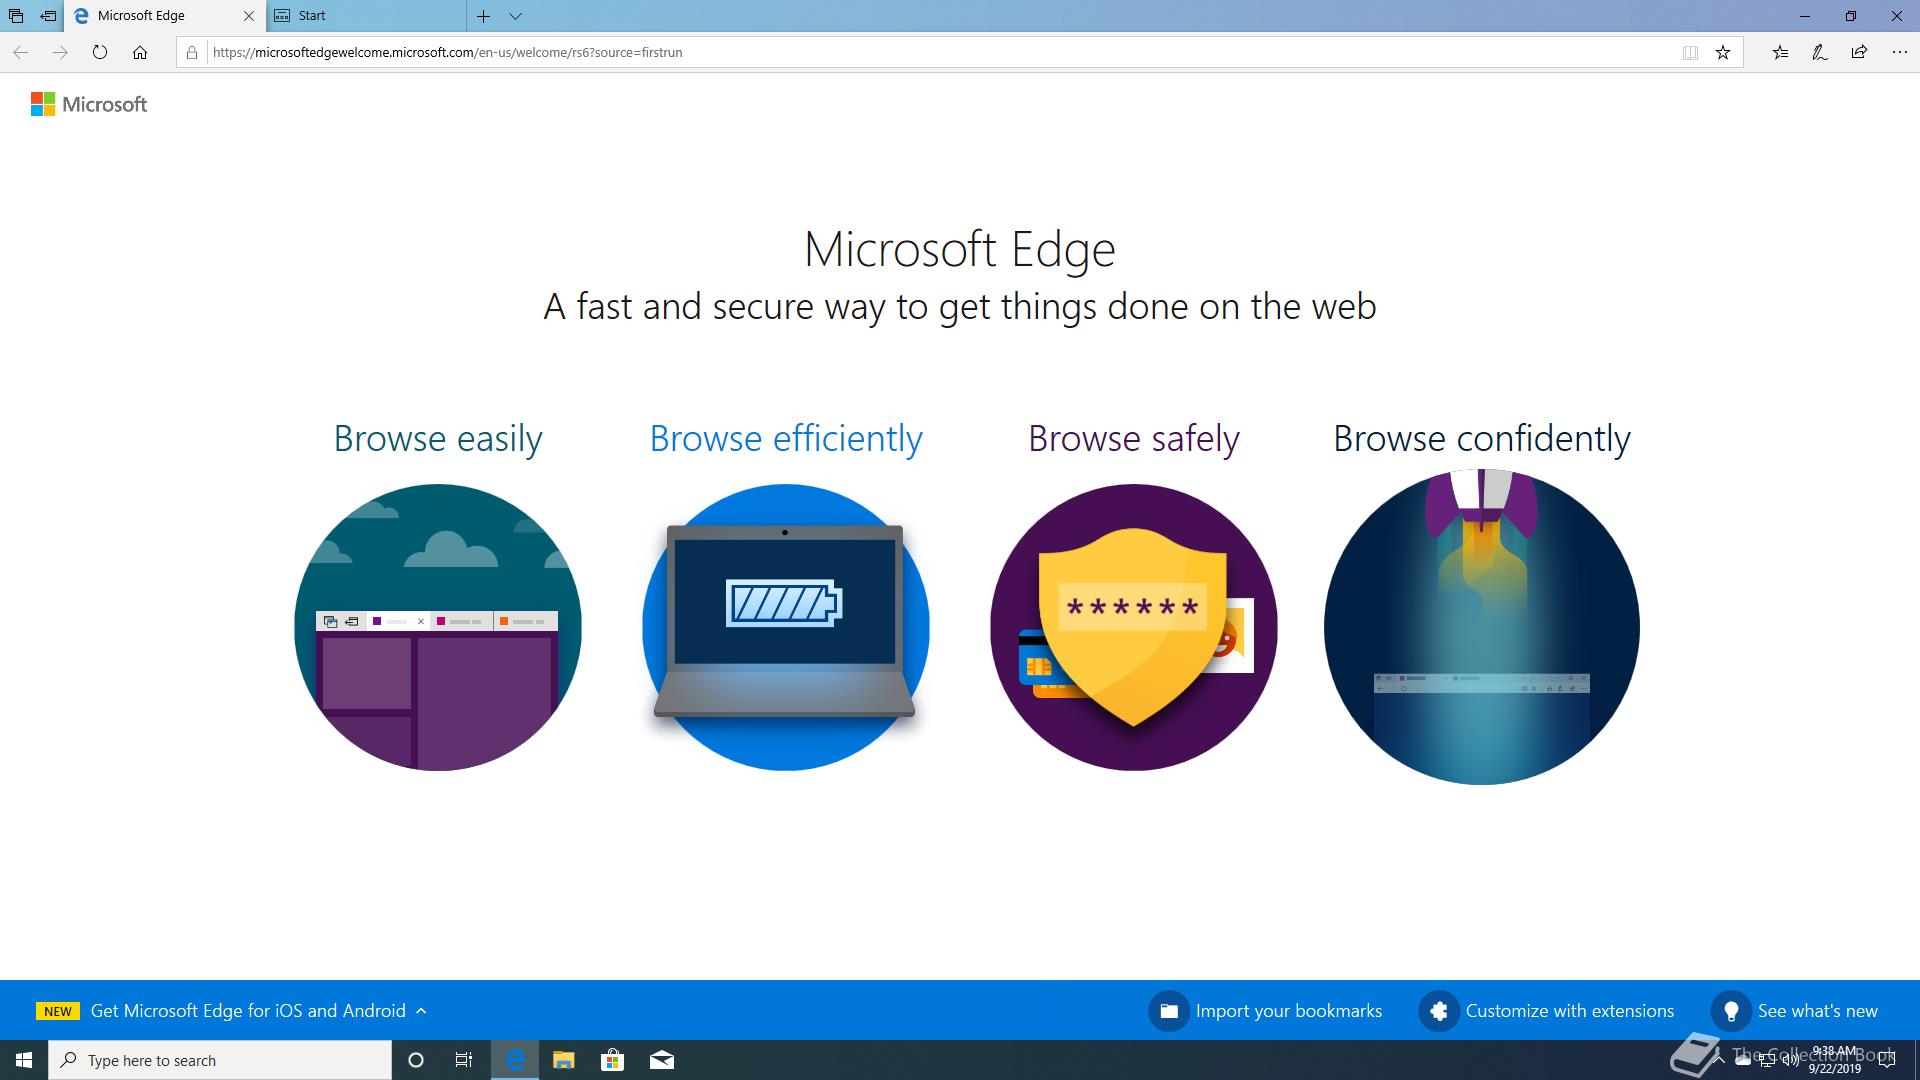Add this page to favorites star
The height and width of the screenshot is (1080, 1920).
pyautogui.click(x=1723, y=52)
